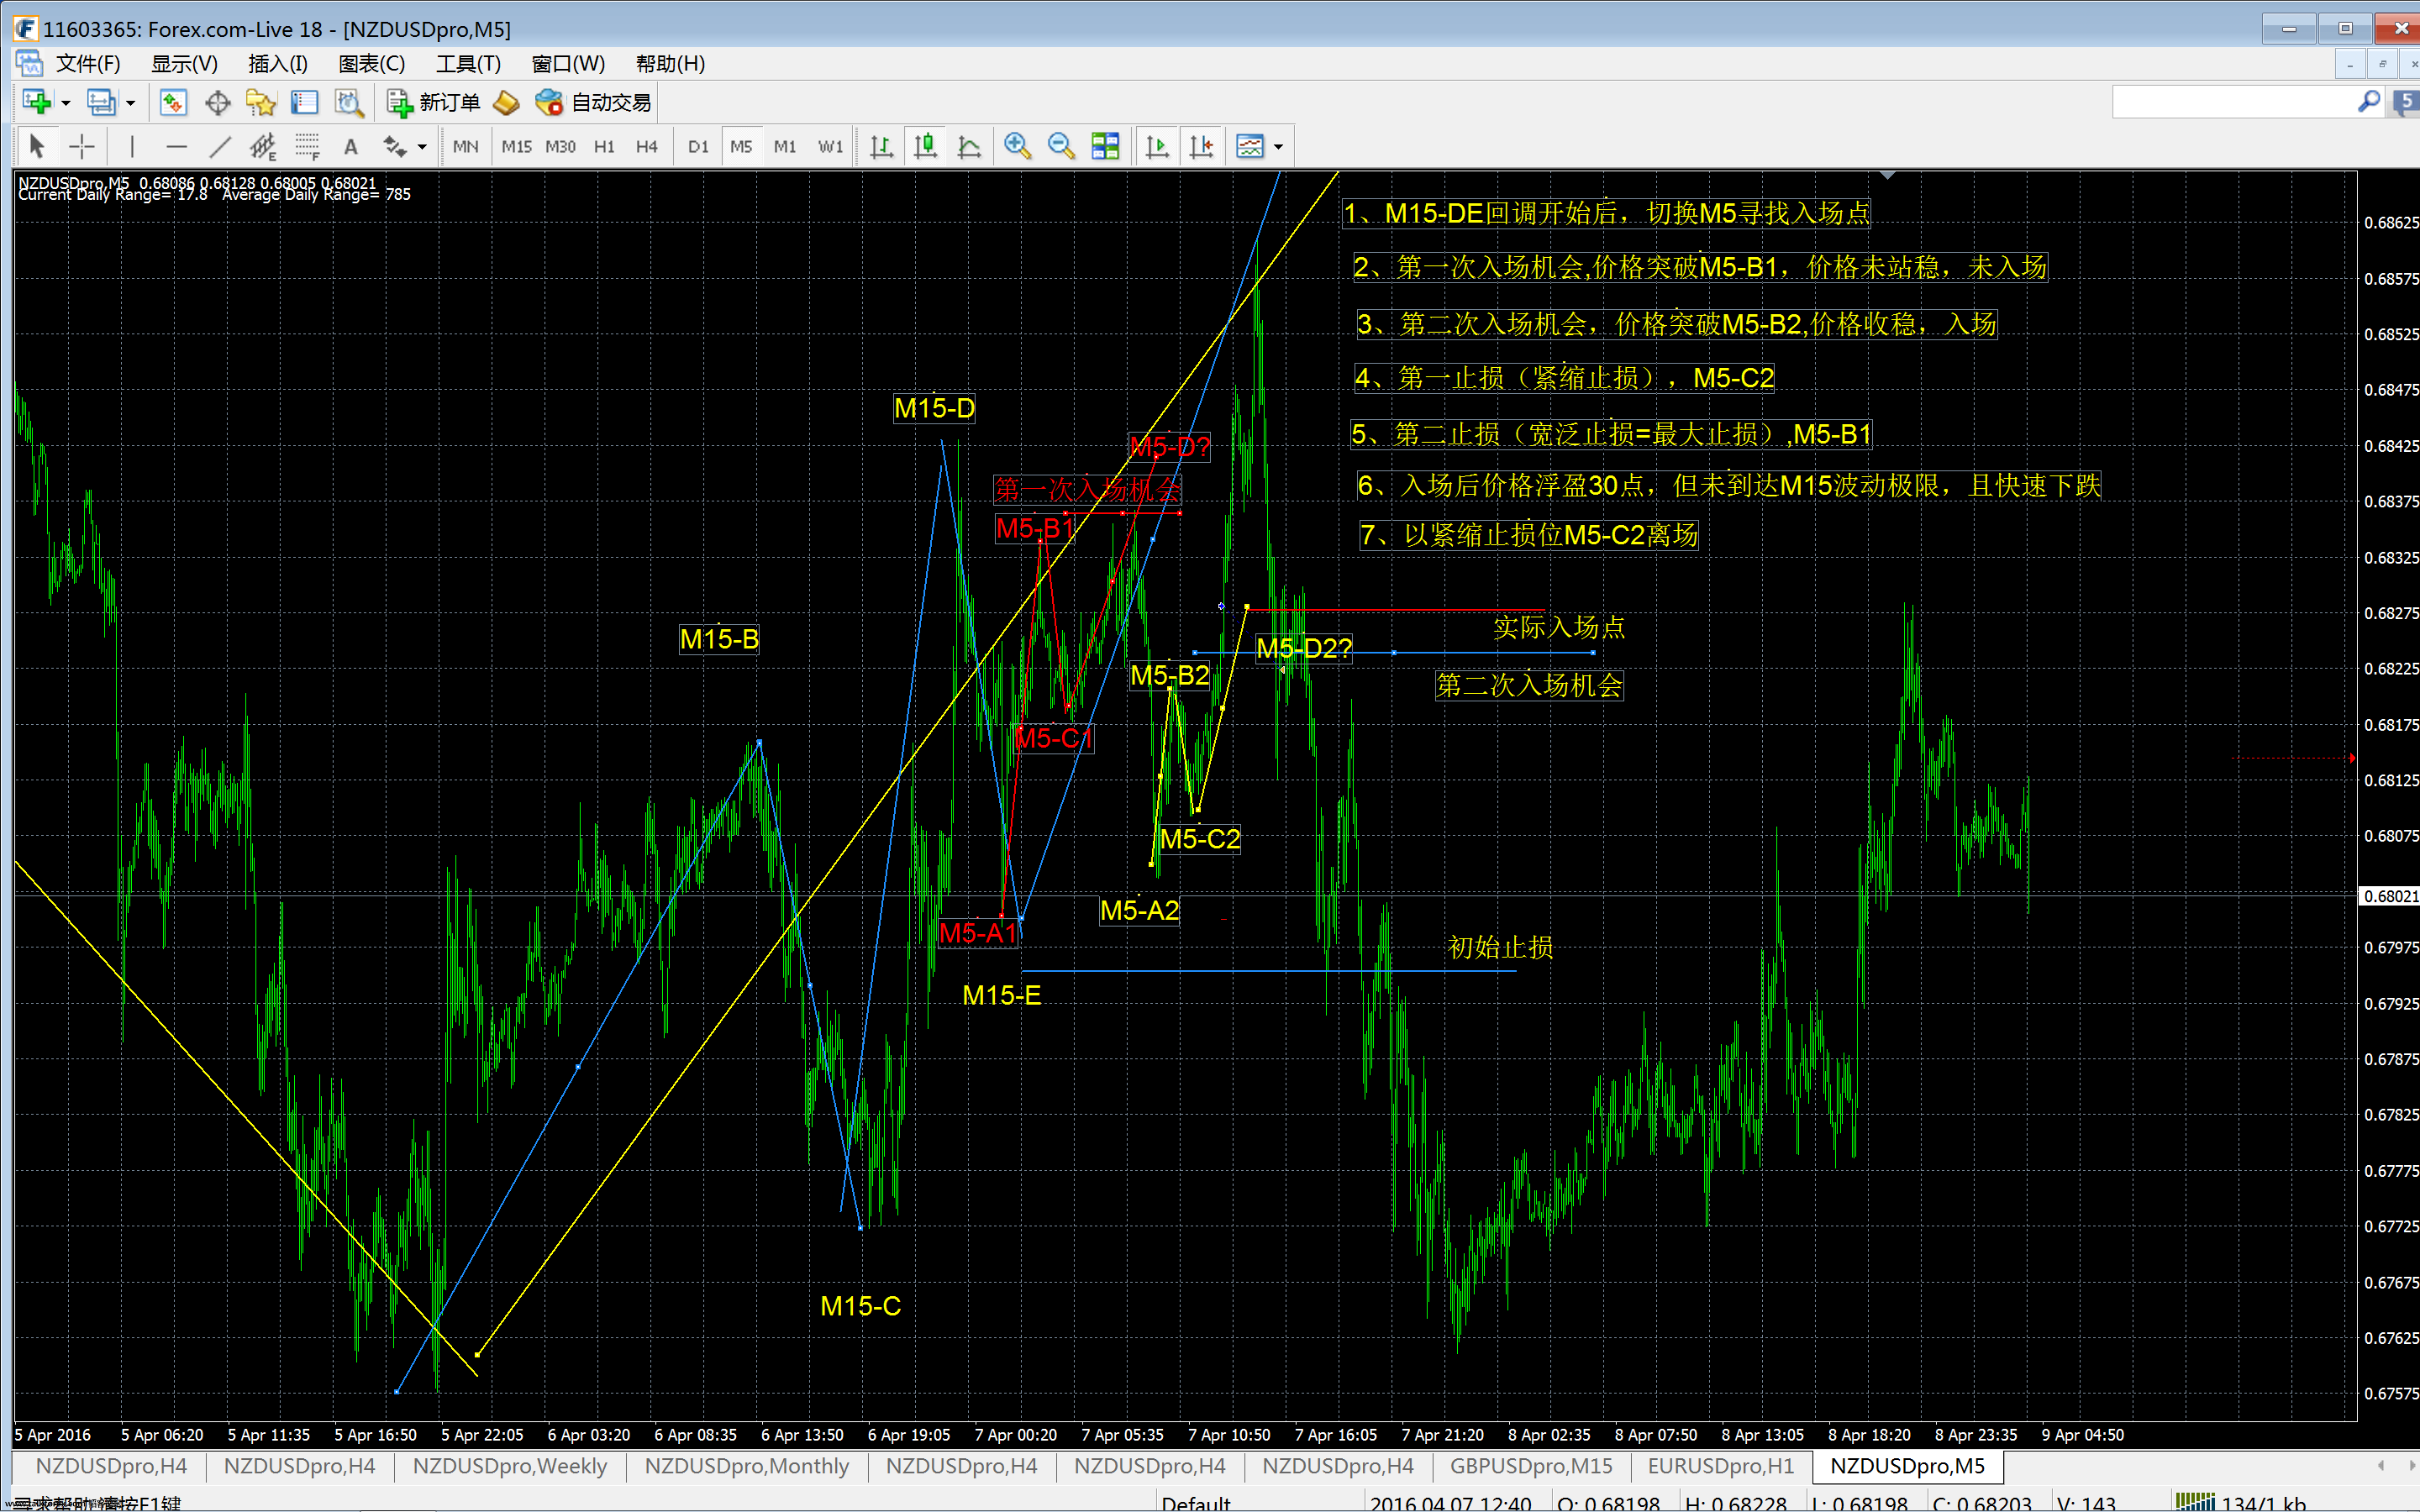This screenshot has width=2420, height=1512.
Task: Switch chart to bar chart style
Action: (881, 147)
